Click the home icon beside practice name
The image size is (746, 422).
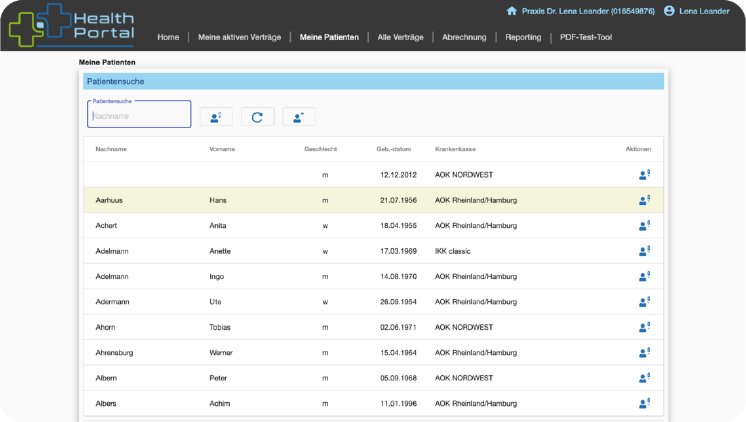tap(512, 11)
